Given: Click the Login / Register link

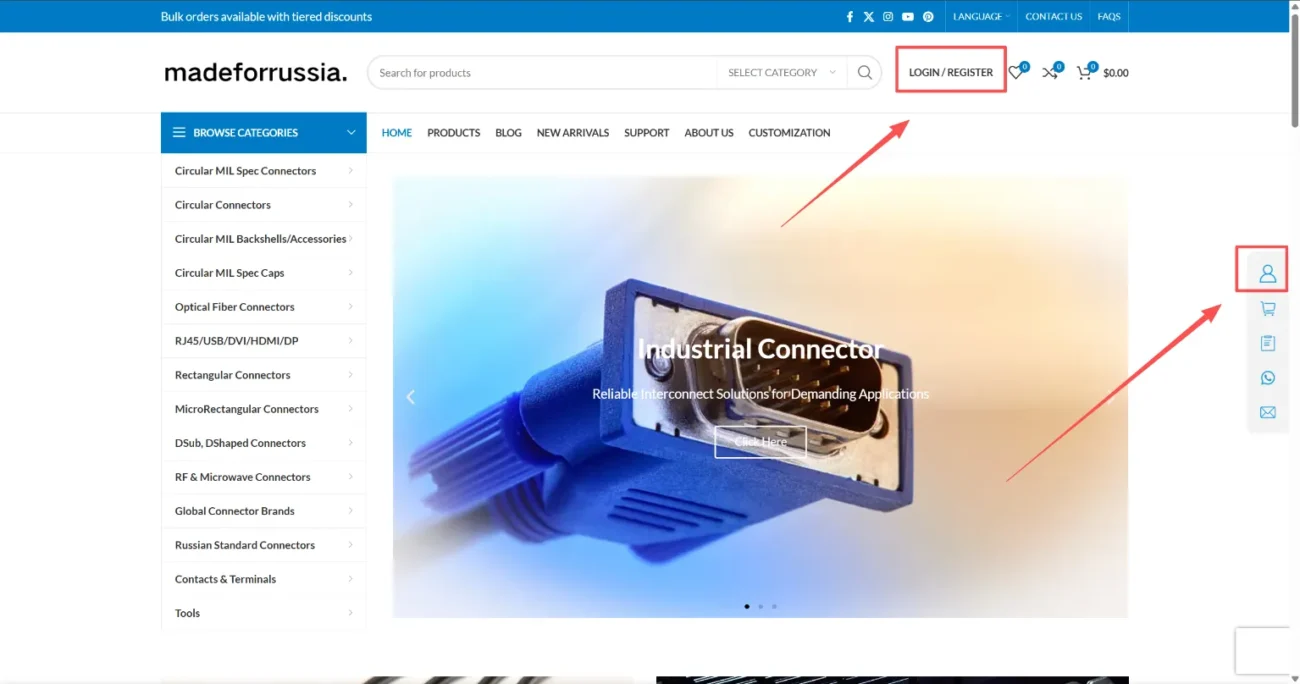Looking at the screenshot, I should click(x=950, y=73).
